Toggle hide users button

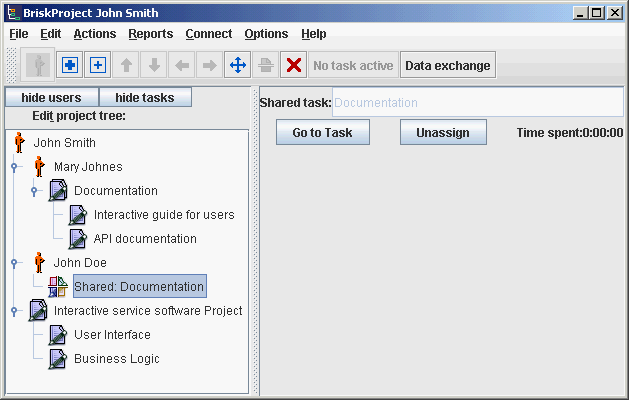coord(51,97)
